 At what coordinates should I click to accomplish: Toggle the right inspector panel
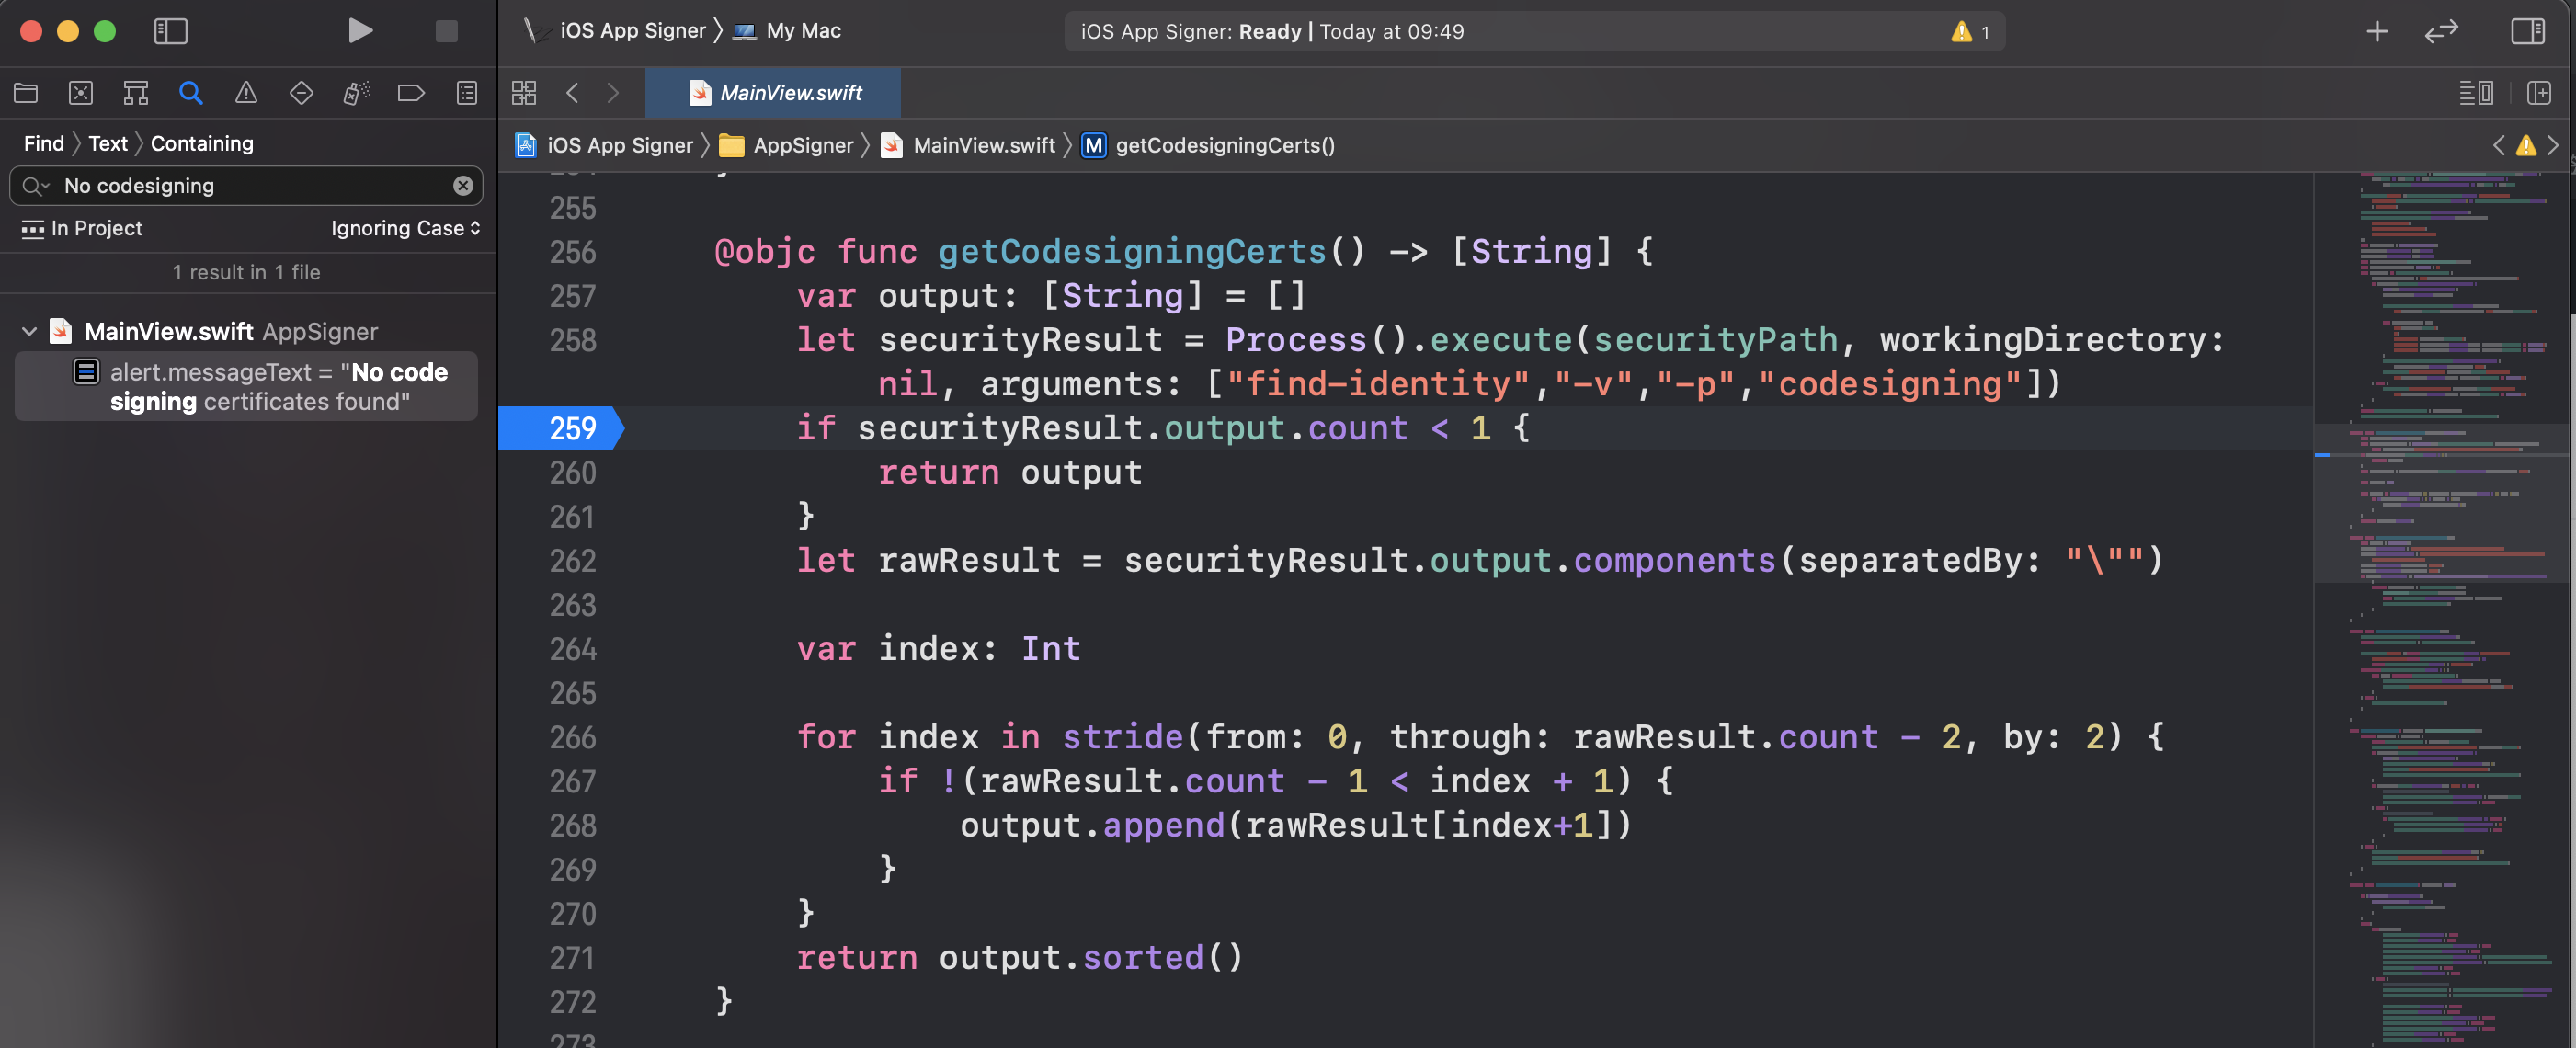click(x=2527, y=31)
